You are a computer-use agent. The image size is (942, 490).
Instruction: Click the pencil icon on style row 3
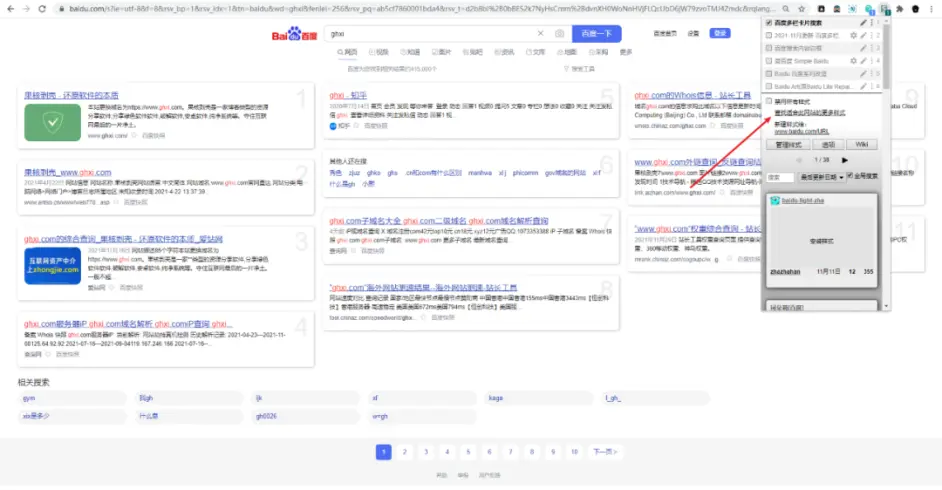coord(863,48)
